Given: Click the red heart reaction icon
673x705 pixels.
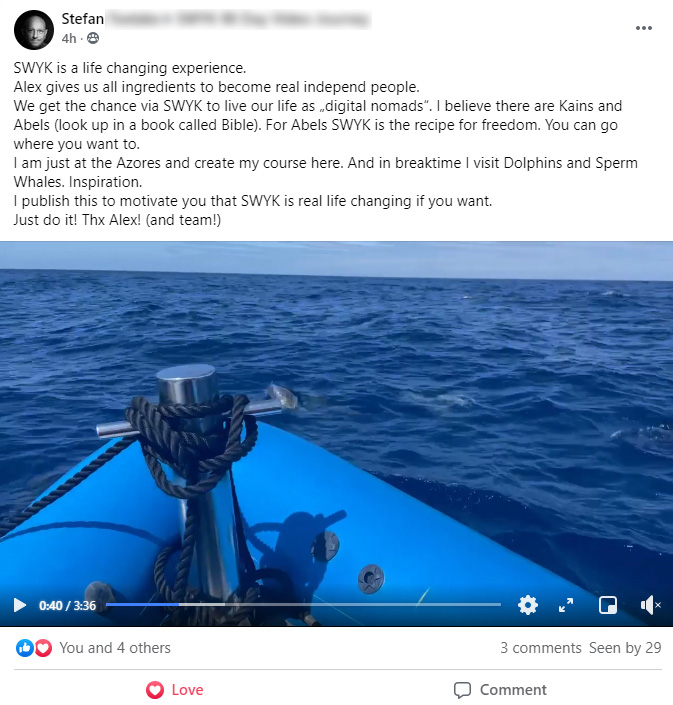Looking at the screenshot, I should 43,648.
